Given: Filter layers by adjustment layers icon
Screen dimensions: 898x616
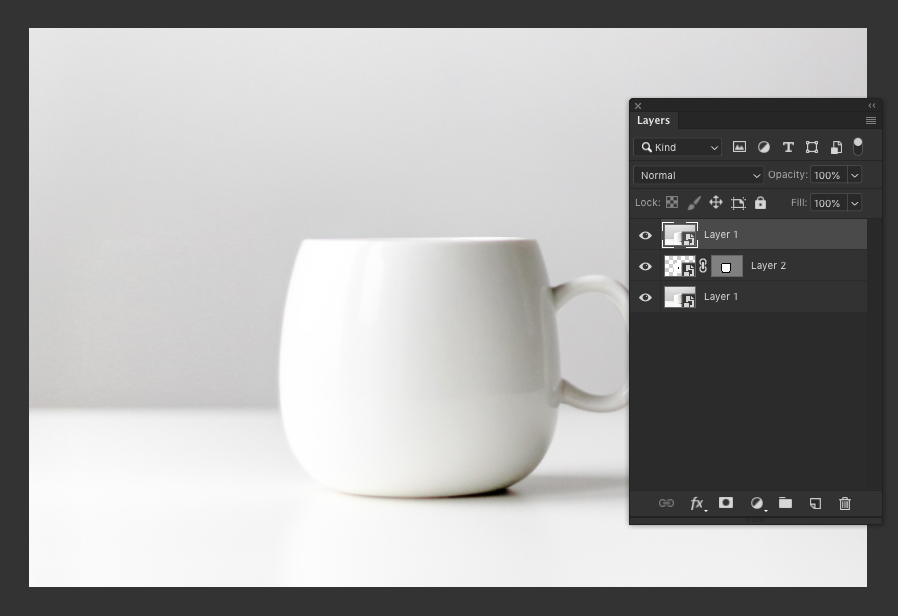Looking at the screenshot, I should pos(763,147).
